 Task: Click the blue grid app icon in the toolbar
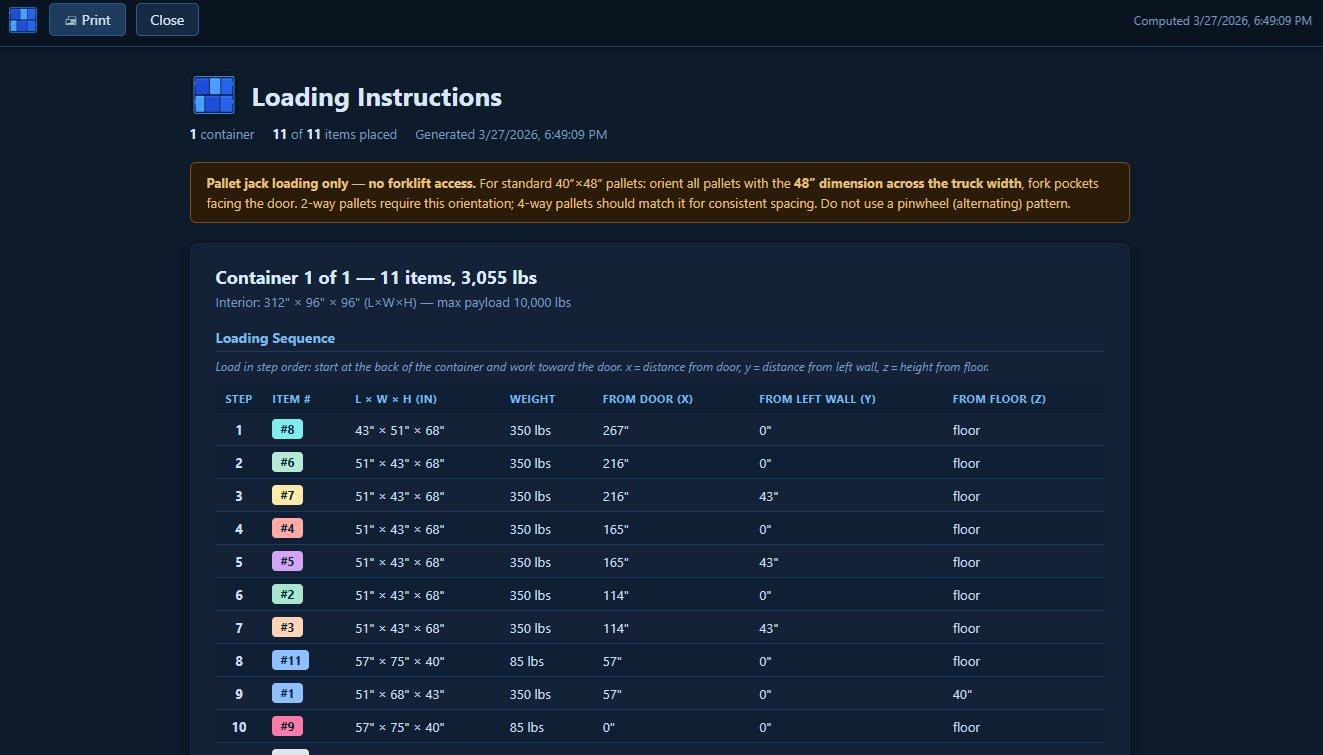[x=22, y=19]
